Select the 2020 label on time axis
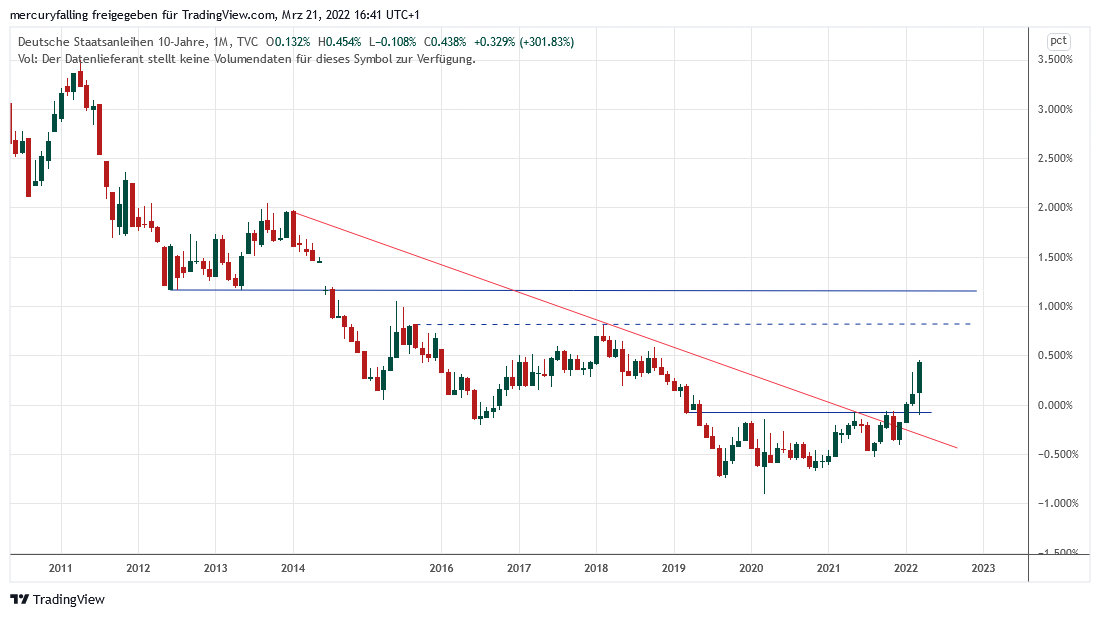 tap(750, 568)
